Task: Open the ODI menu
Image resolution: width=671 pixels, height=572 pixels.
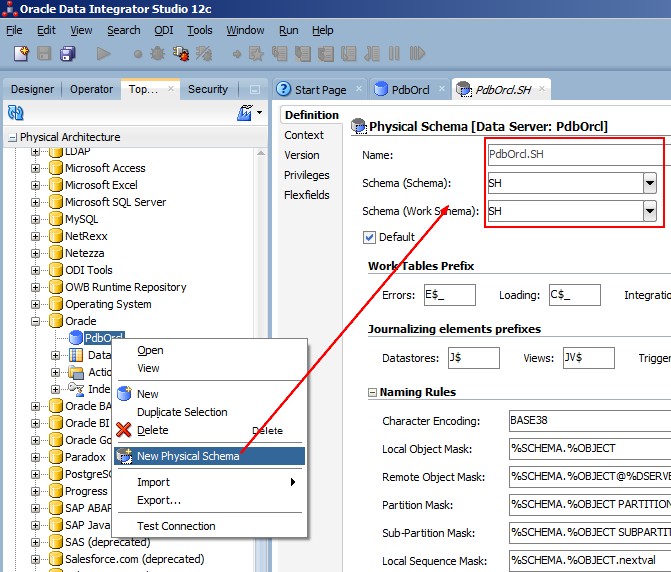Action: point(163,30)
